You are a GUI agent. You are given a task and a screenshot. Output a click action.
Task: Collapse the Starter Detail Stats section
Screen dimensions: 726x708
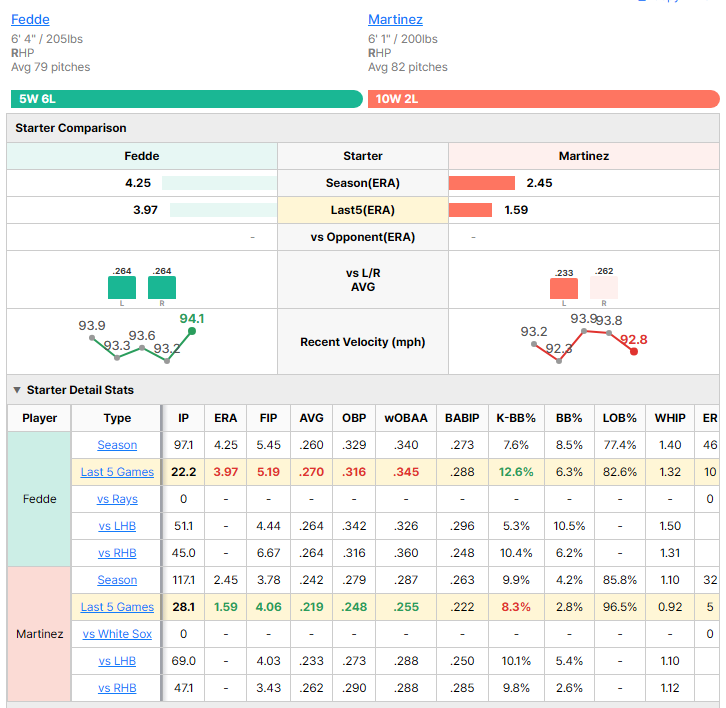point(17,390)
